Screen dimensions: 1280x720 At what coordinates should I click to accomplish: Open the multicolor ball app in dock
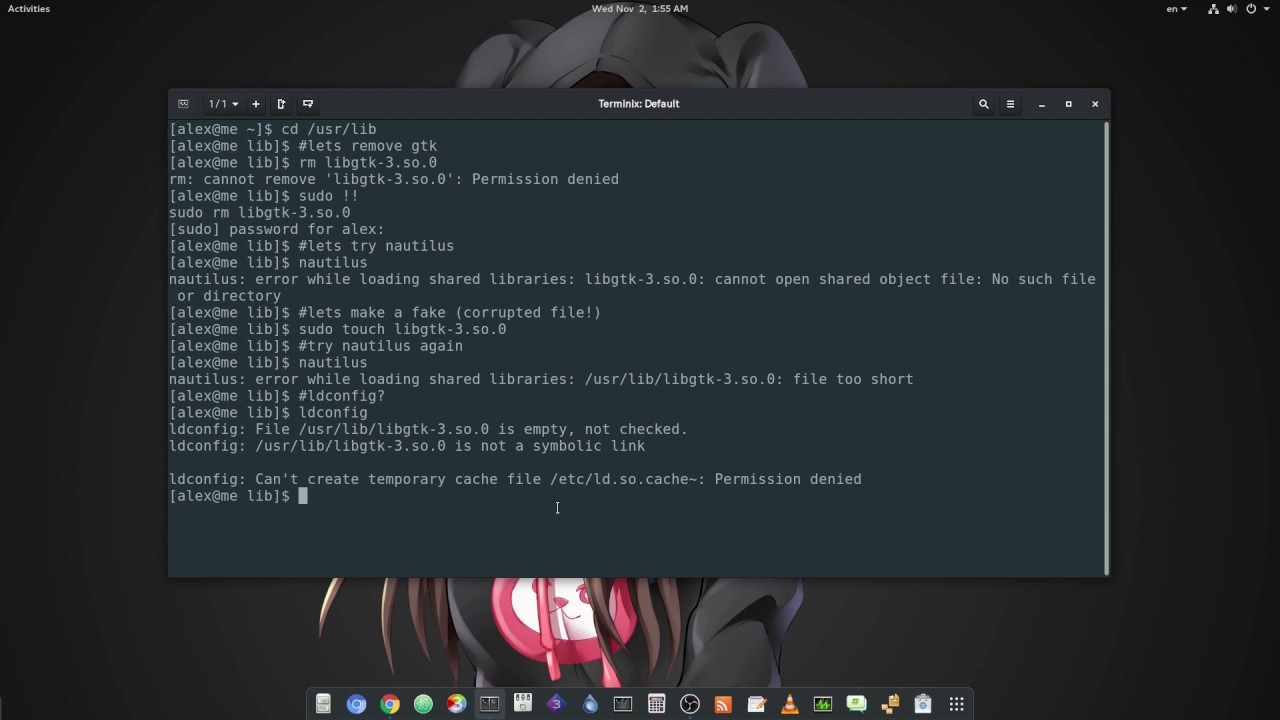tap(456, 704)
